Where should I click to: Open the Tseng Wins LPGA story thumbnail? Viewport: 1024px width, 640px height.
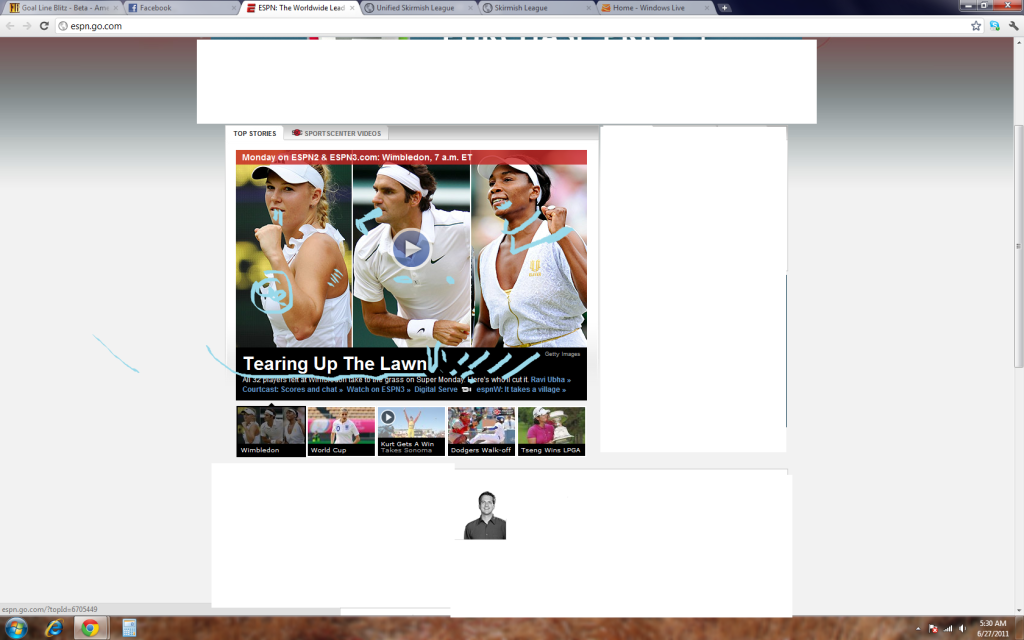(551, 431)
